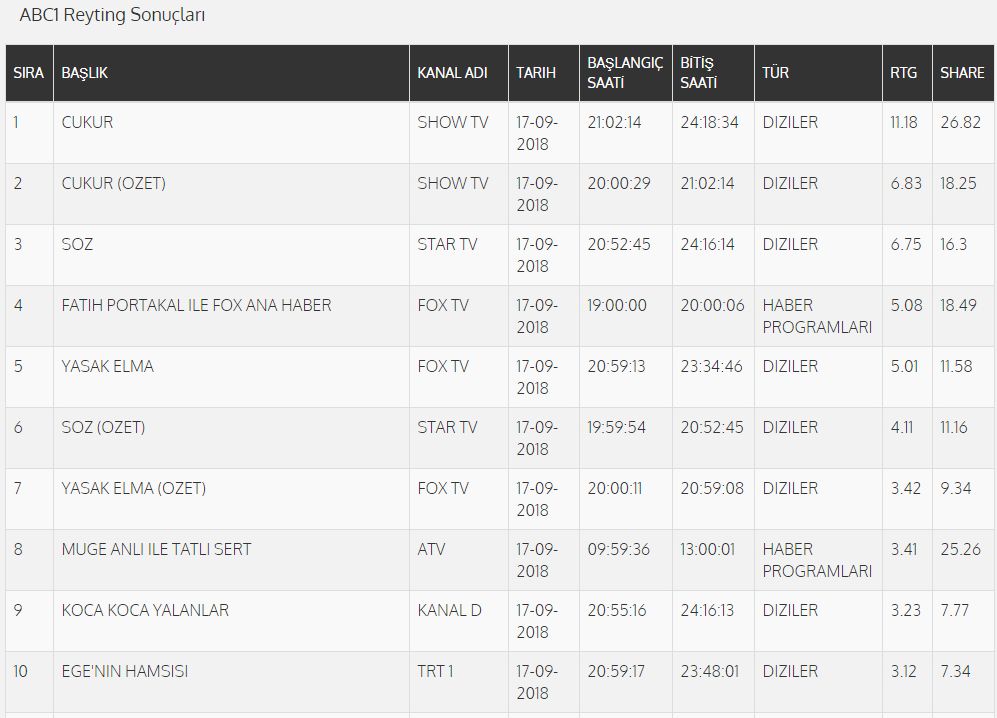Click RTG value 3.42
Viewport: 997px width, 718px height.
click(905, 488)
